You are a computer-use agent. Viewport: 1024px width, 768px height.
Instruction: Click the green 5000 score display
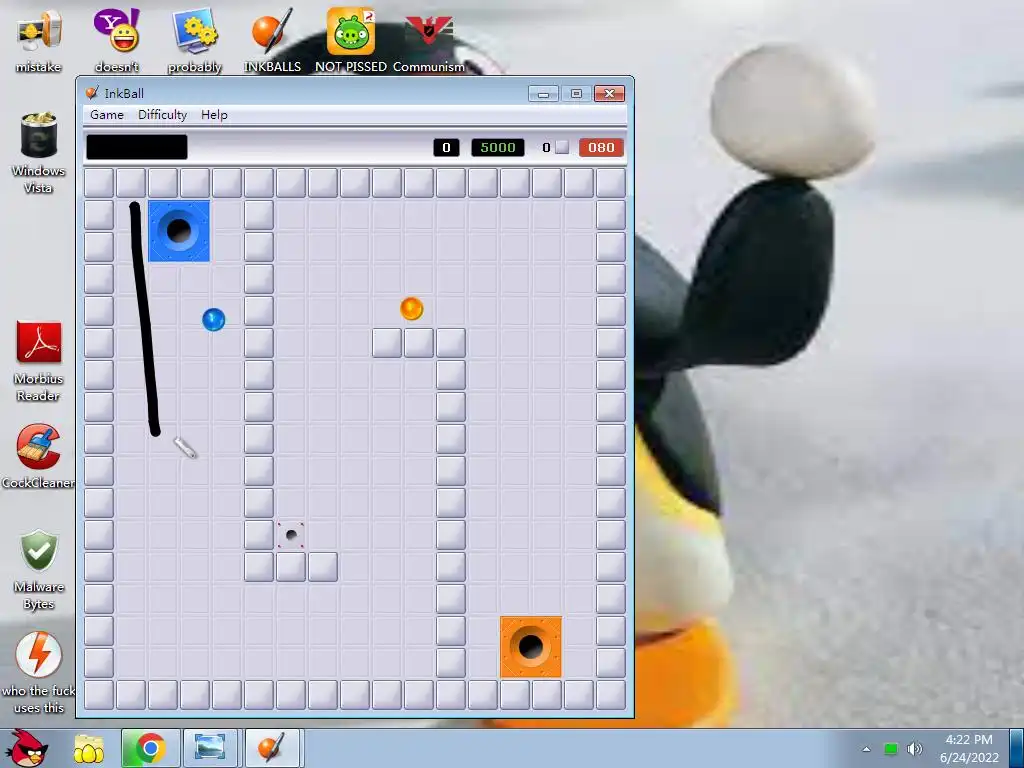click(x=498, y=148)
